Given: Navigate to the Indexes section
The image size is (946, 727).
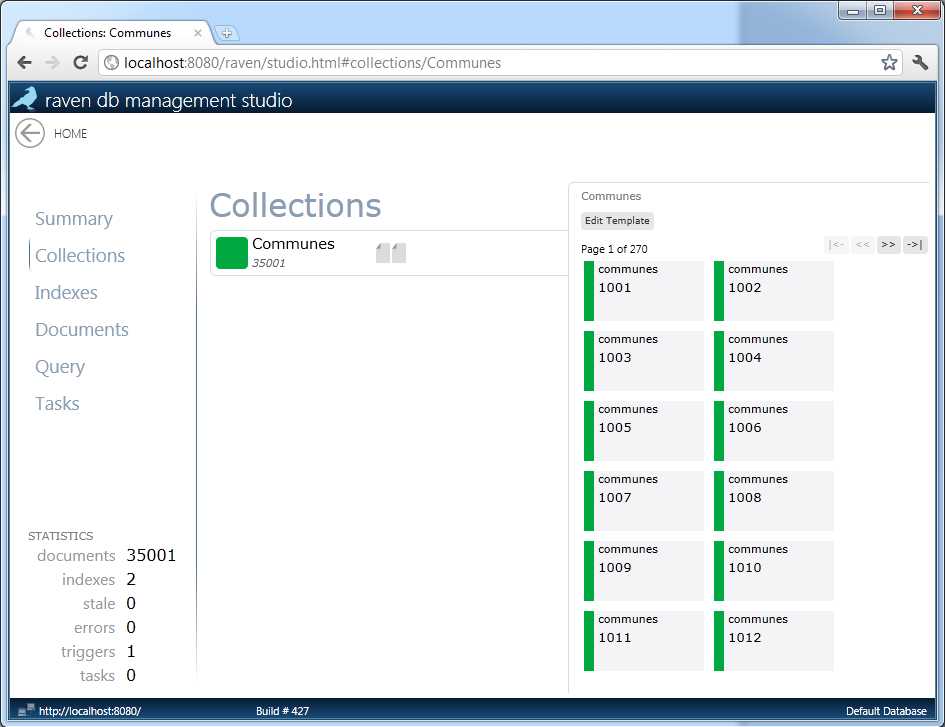Looking at the screenshot, I should (66, 293).
